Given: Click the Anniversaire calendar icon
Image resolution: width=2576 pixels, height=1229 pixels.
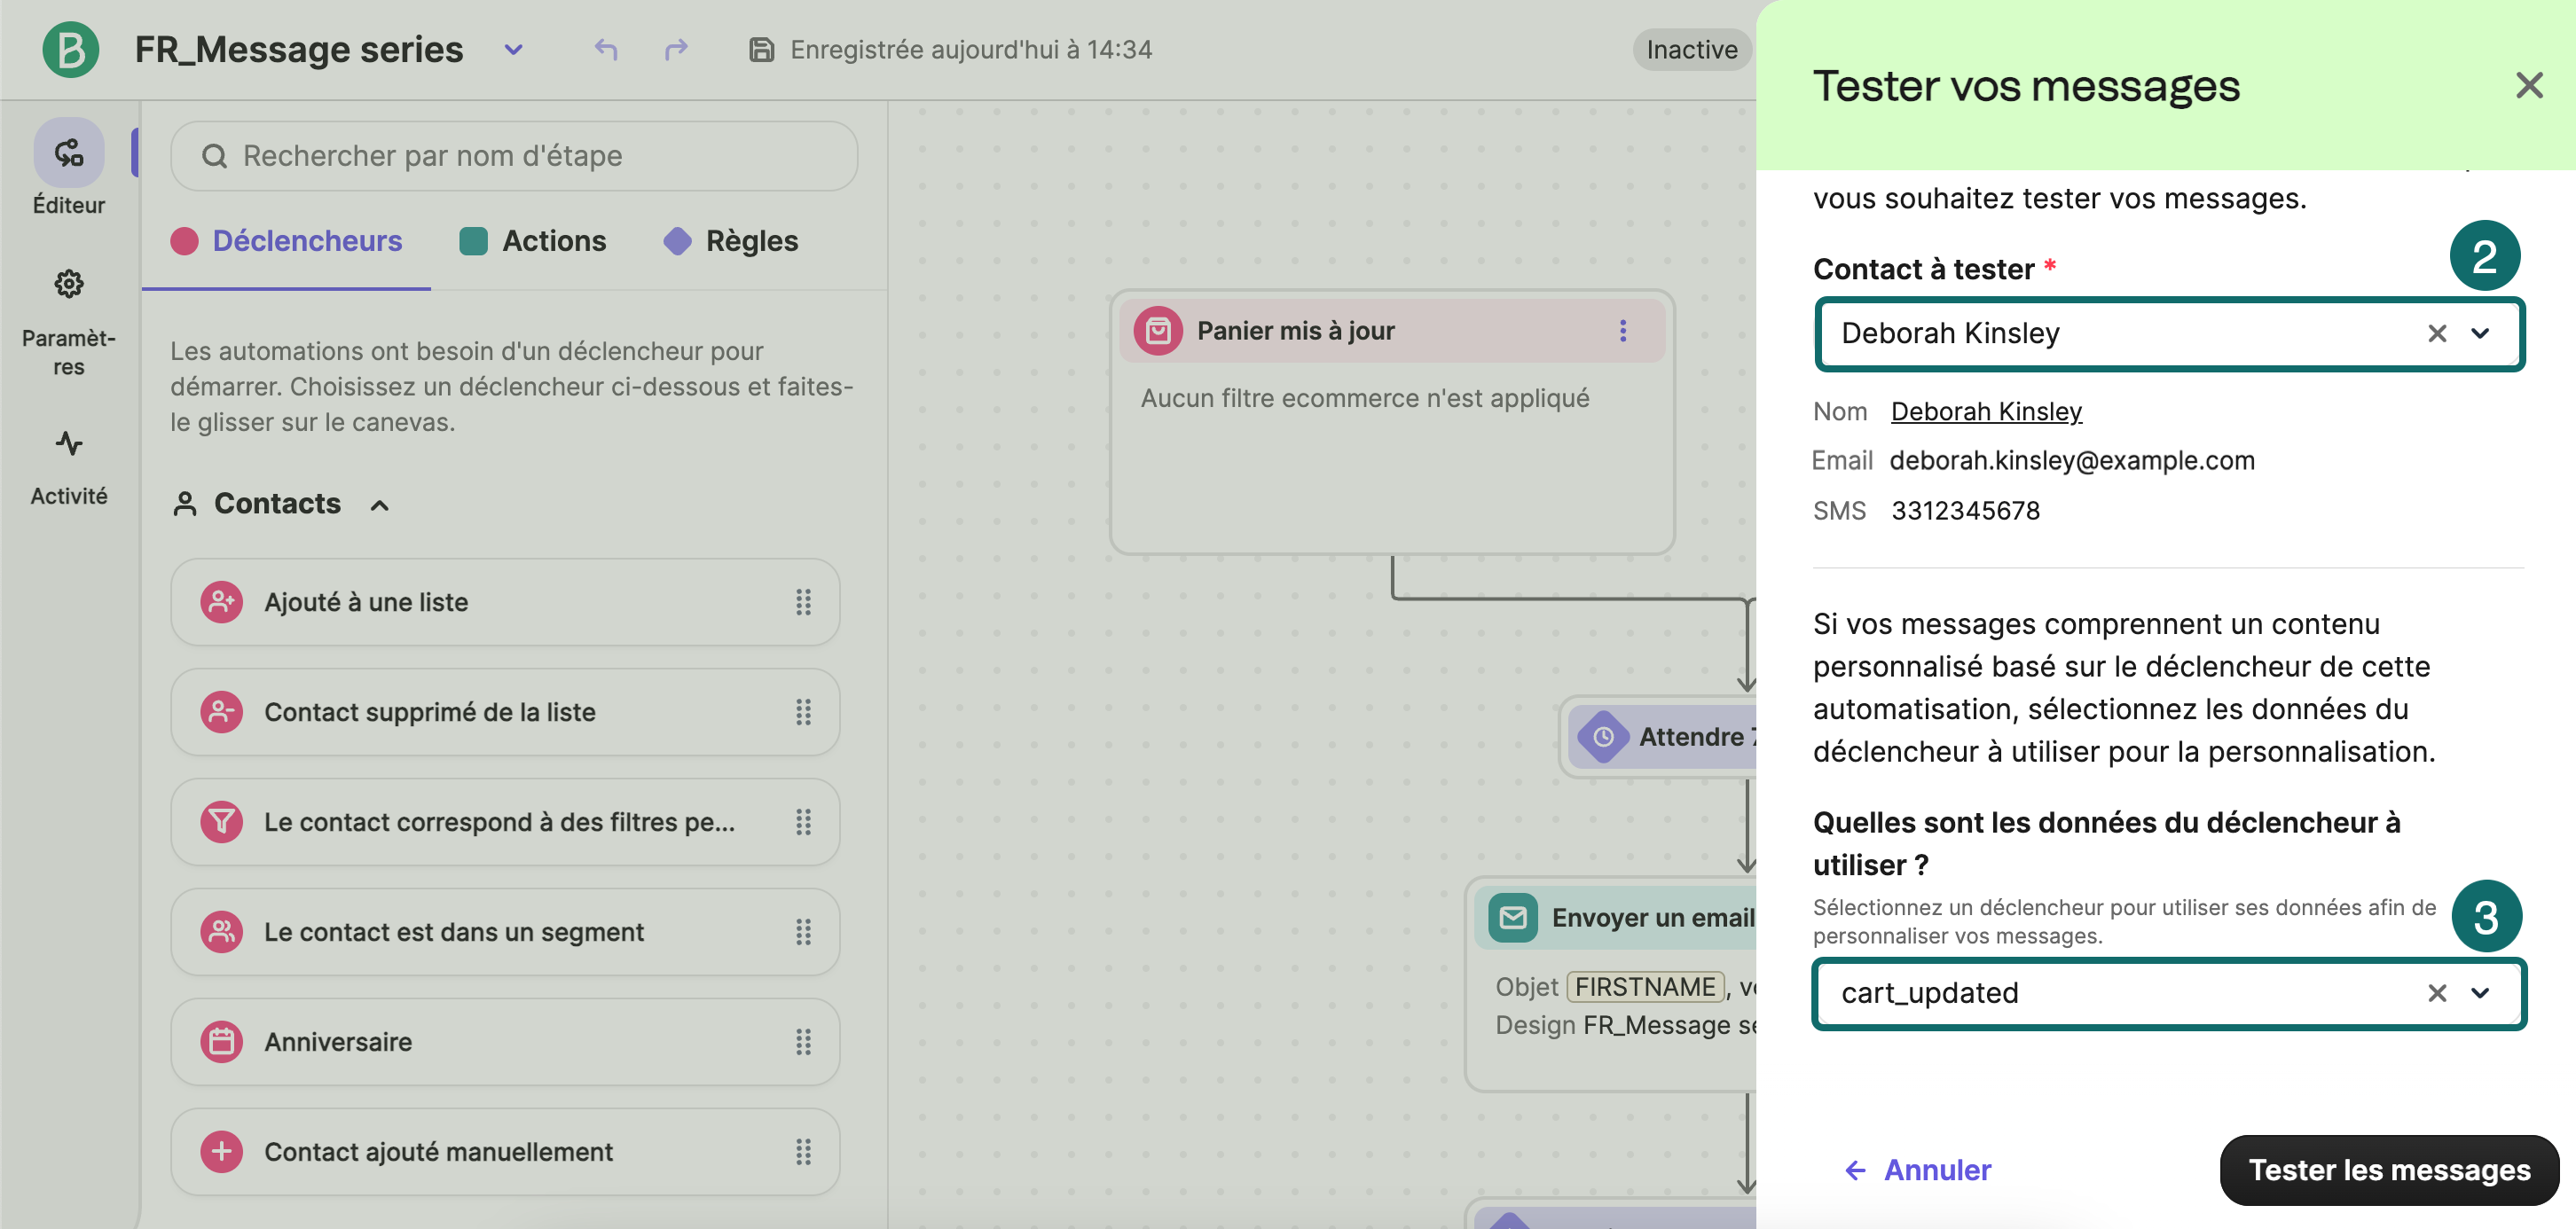Looking at the screenshot, I should point(222,1042).
